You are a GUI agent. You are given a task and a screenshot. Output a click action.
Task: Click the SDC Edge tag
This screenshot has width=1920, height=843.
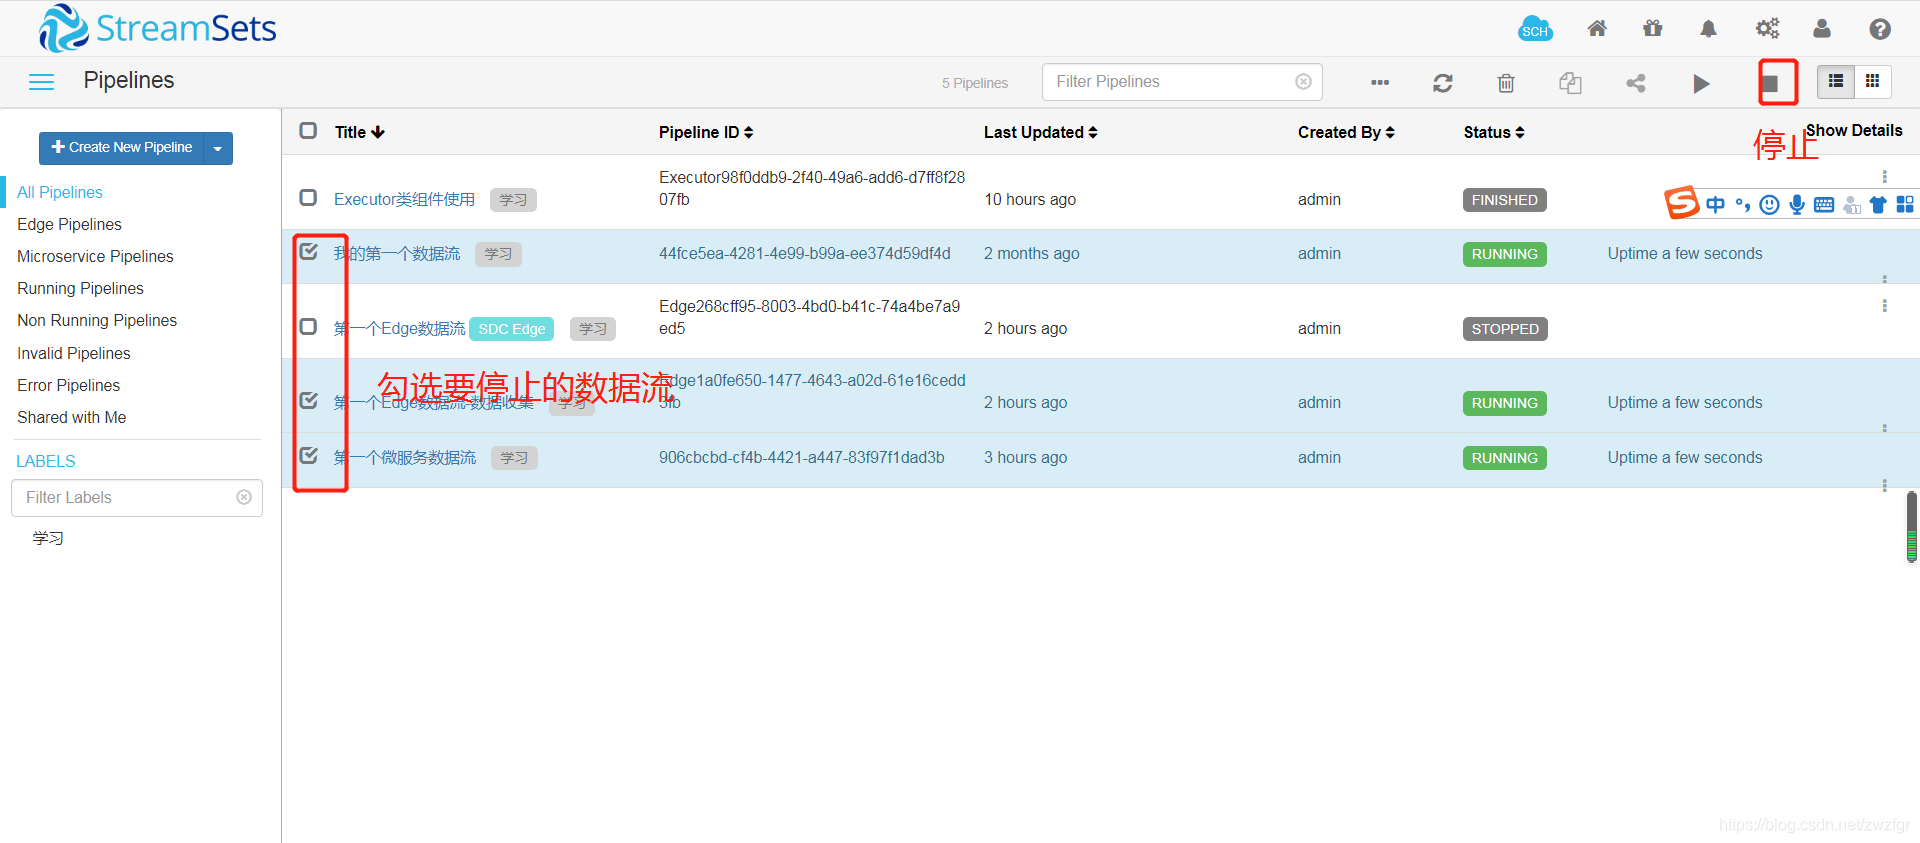pyautogui.click(x=512, y=328)
